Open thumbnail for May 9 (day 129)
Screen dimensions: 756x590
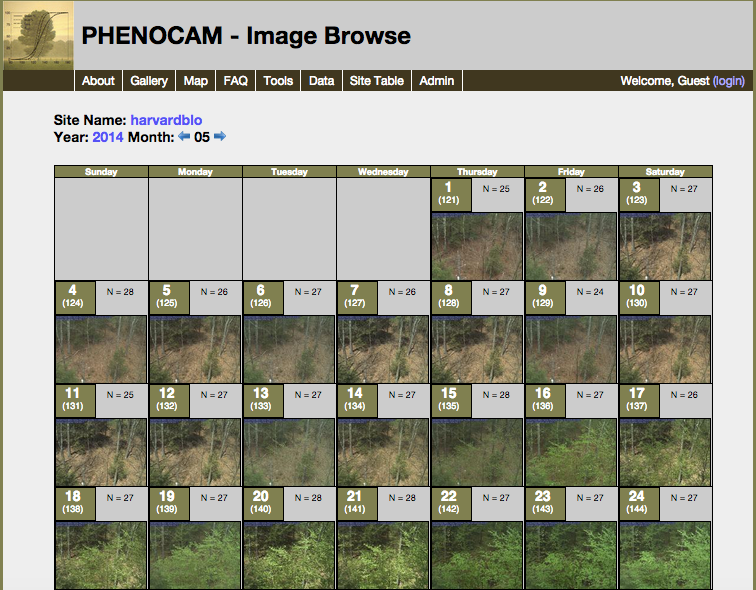[571, 349]
